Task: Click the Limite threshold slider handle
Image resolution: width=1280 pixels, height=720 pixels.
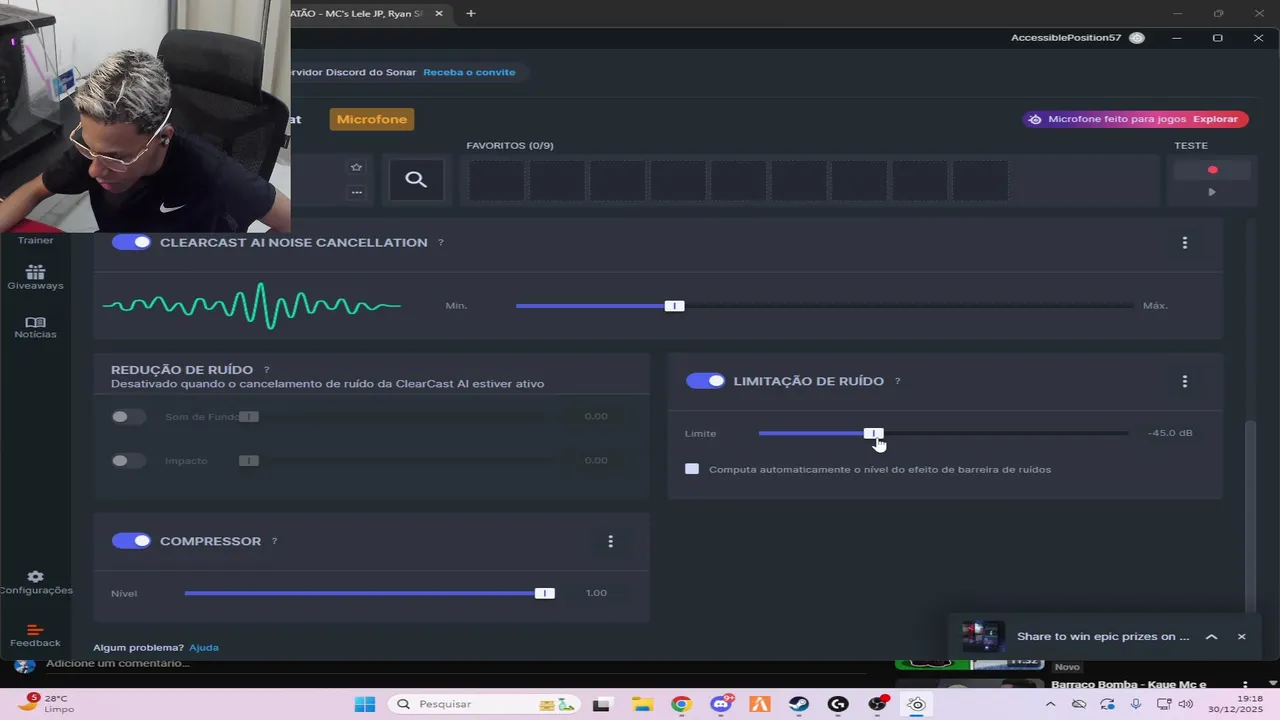Action: pos(874,433)
